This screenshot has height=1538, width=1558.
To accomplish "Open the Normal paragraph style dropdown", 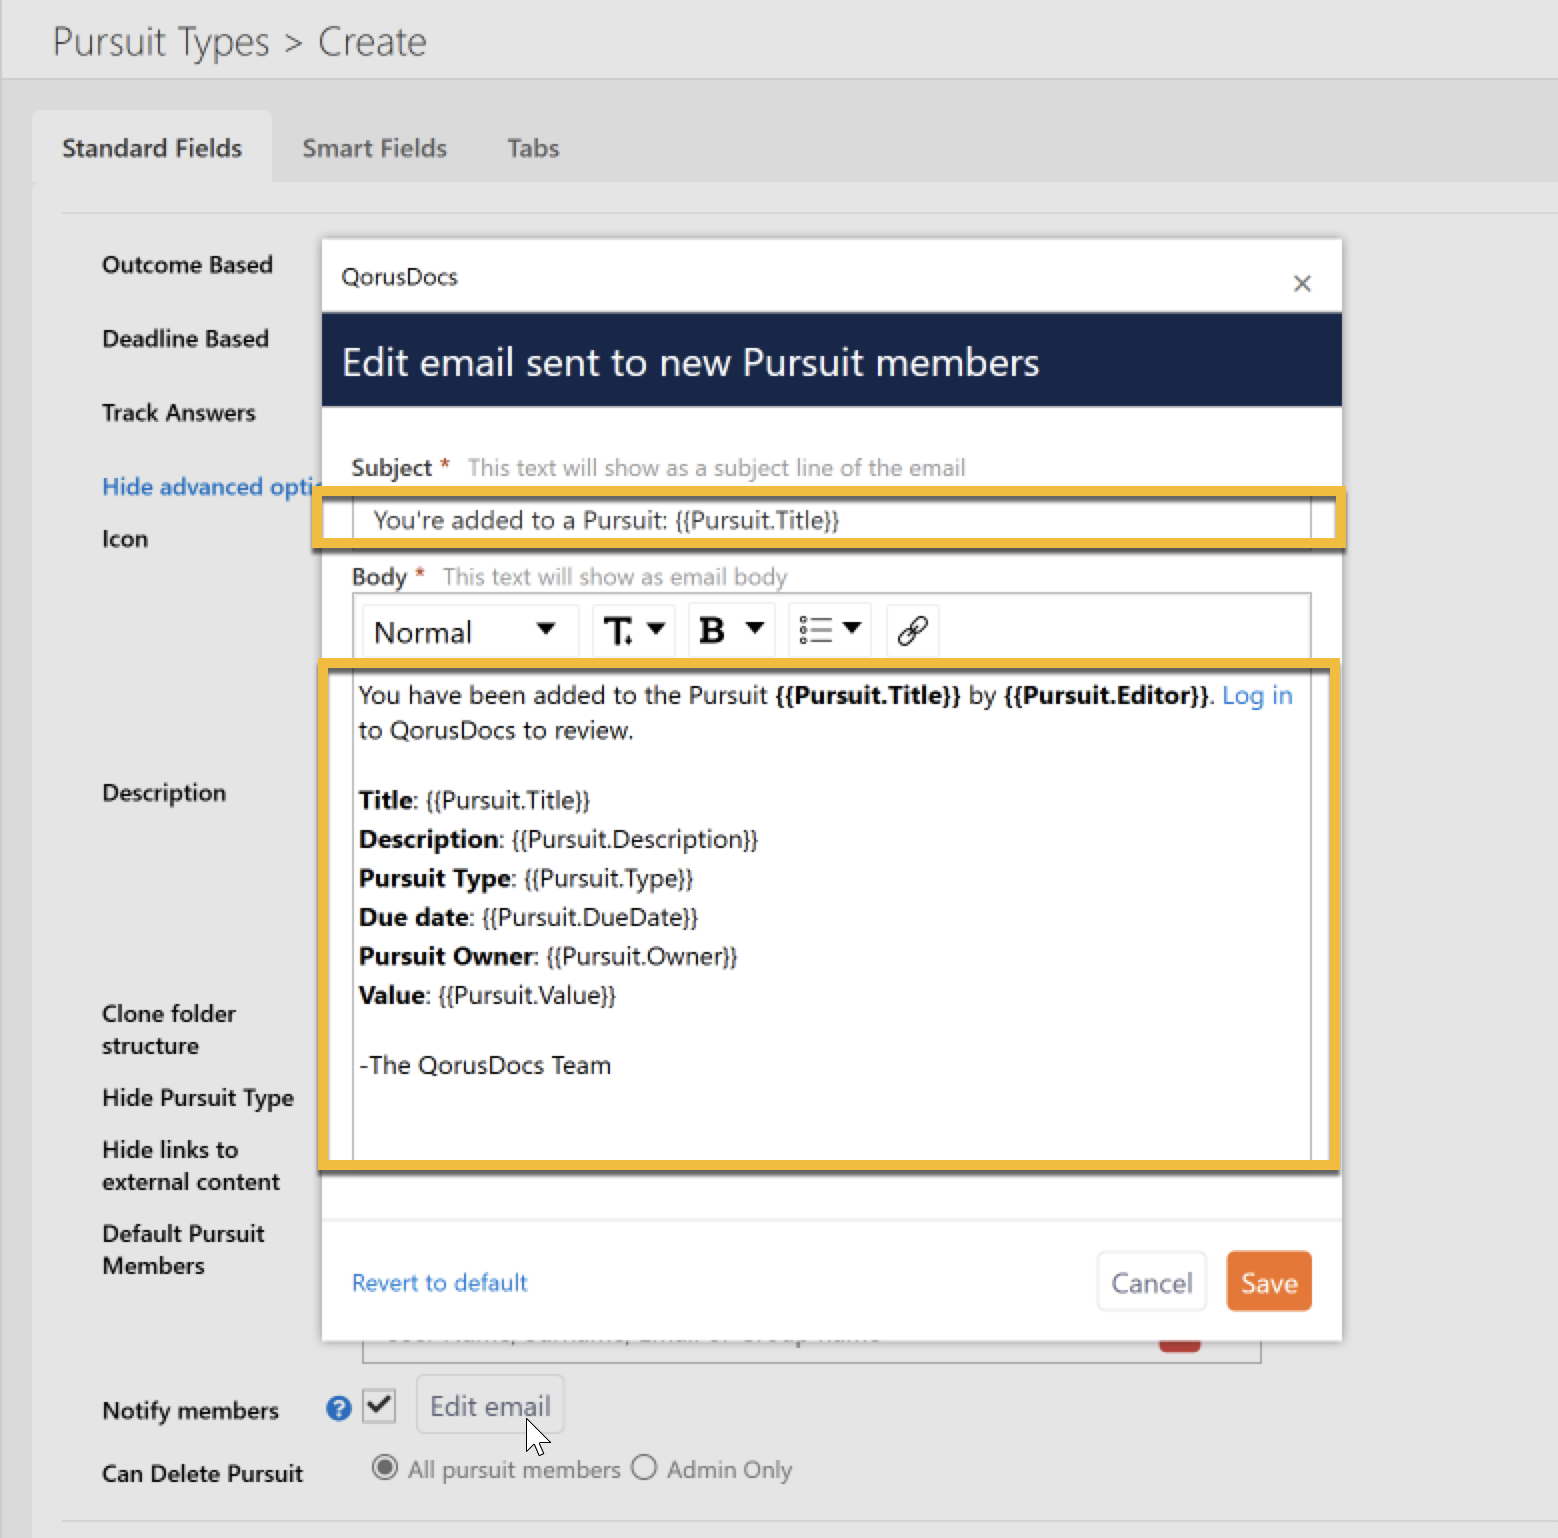I will 465,631.
